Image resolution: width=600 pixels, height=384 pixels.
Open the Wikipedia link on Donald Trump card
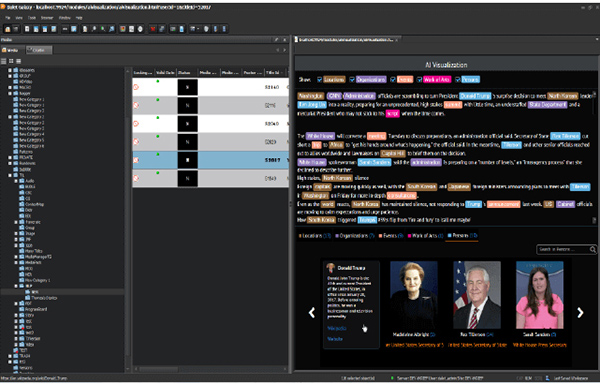click(337, 328)
